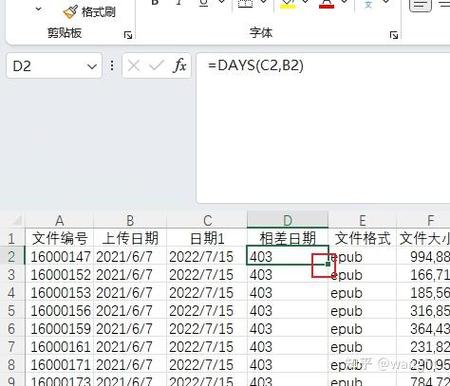This screenshot has height=386, width=450.
Task: Click the 上传日期 header cell
Action: tap(130, 238)
